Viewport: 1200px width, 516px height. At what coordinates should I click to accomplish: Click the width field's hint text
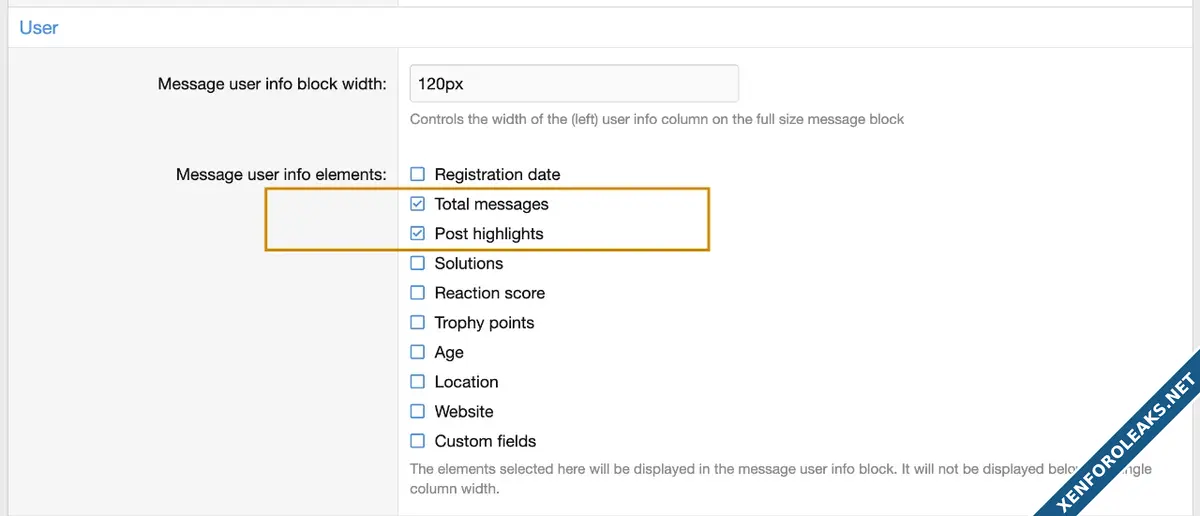[656, 119]
